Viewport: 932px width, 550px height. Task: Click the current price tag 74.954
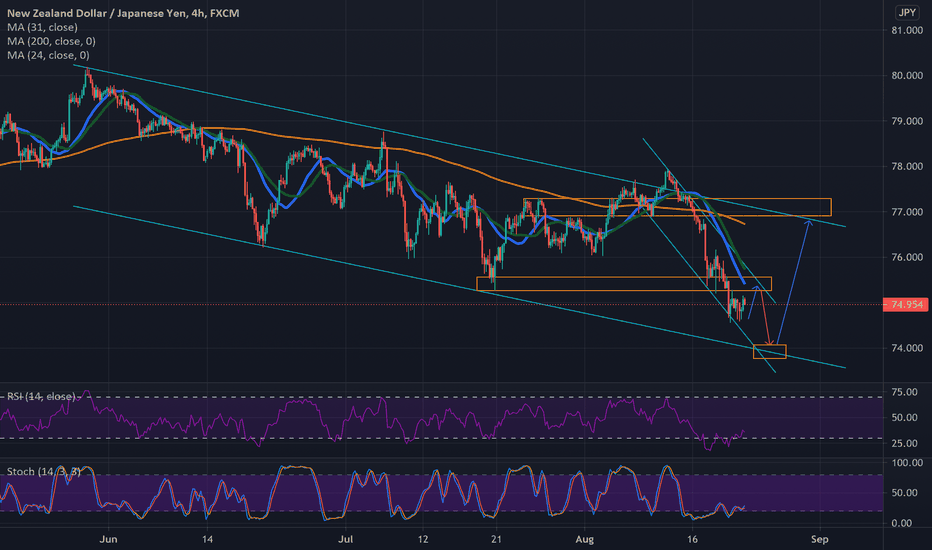pos(905,304)
